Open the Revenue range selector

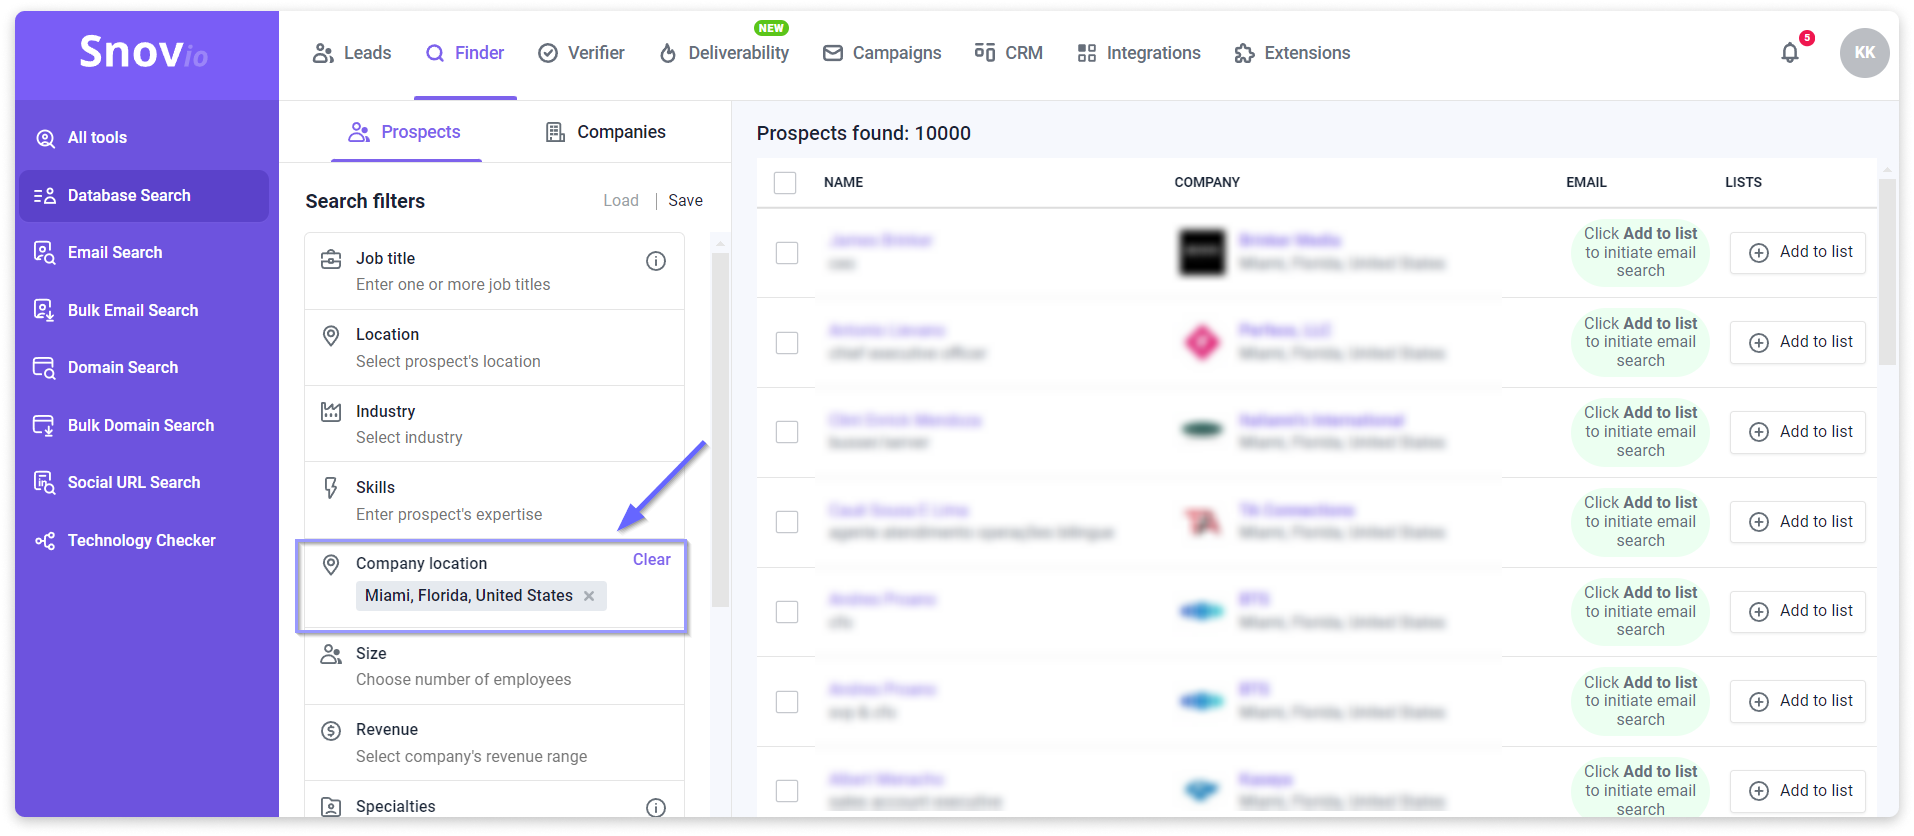(x=494, y=743)
